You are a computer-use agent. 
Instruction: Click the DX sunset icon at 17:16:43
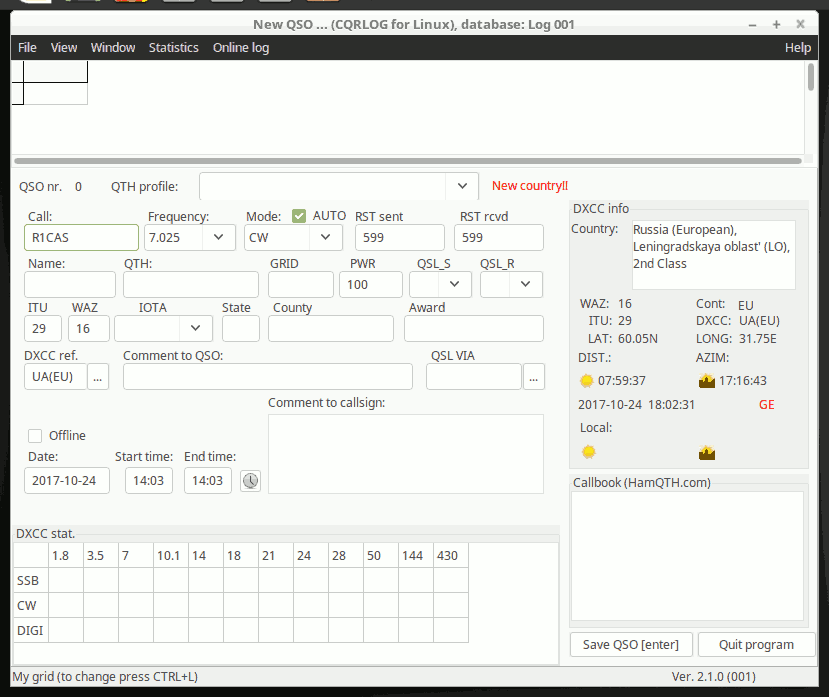click(707, 381)
